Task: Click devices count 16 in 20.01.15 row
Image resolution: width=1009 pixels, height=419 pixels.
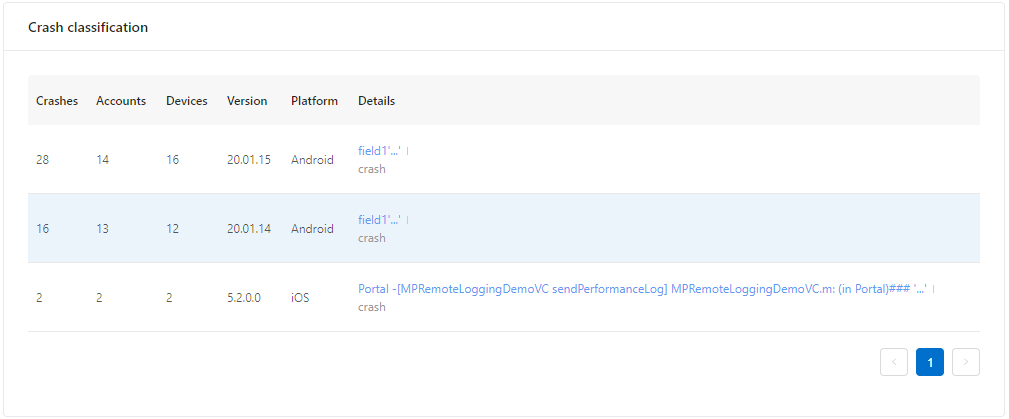Action: tap(173, 160)
